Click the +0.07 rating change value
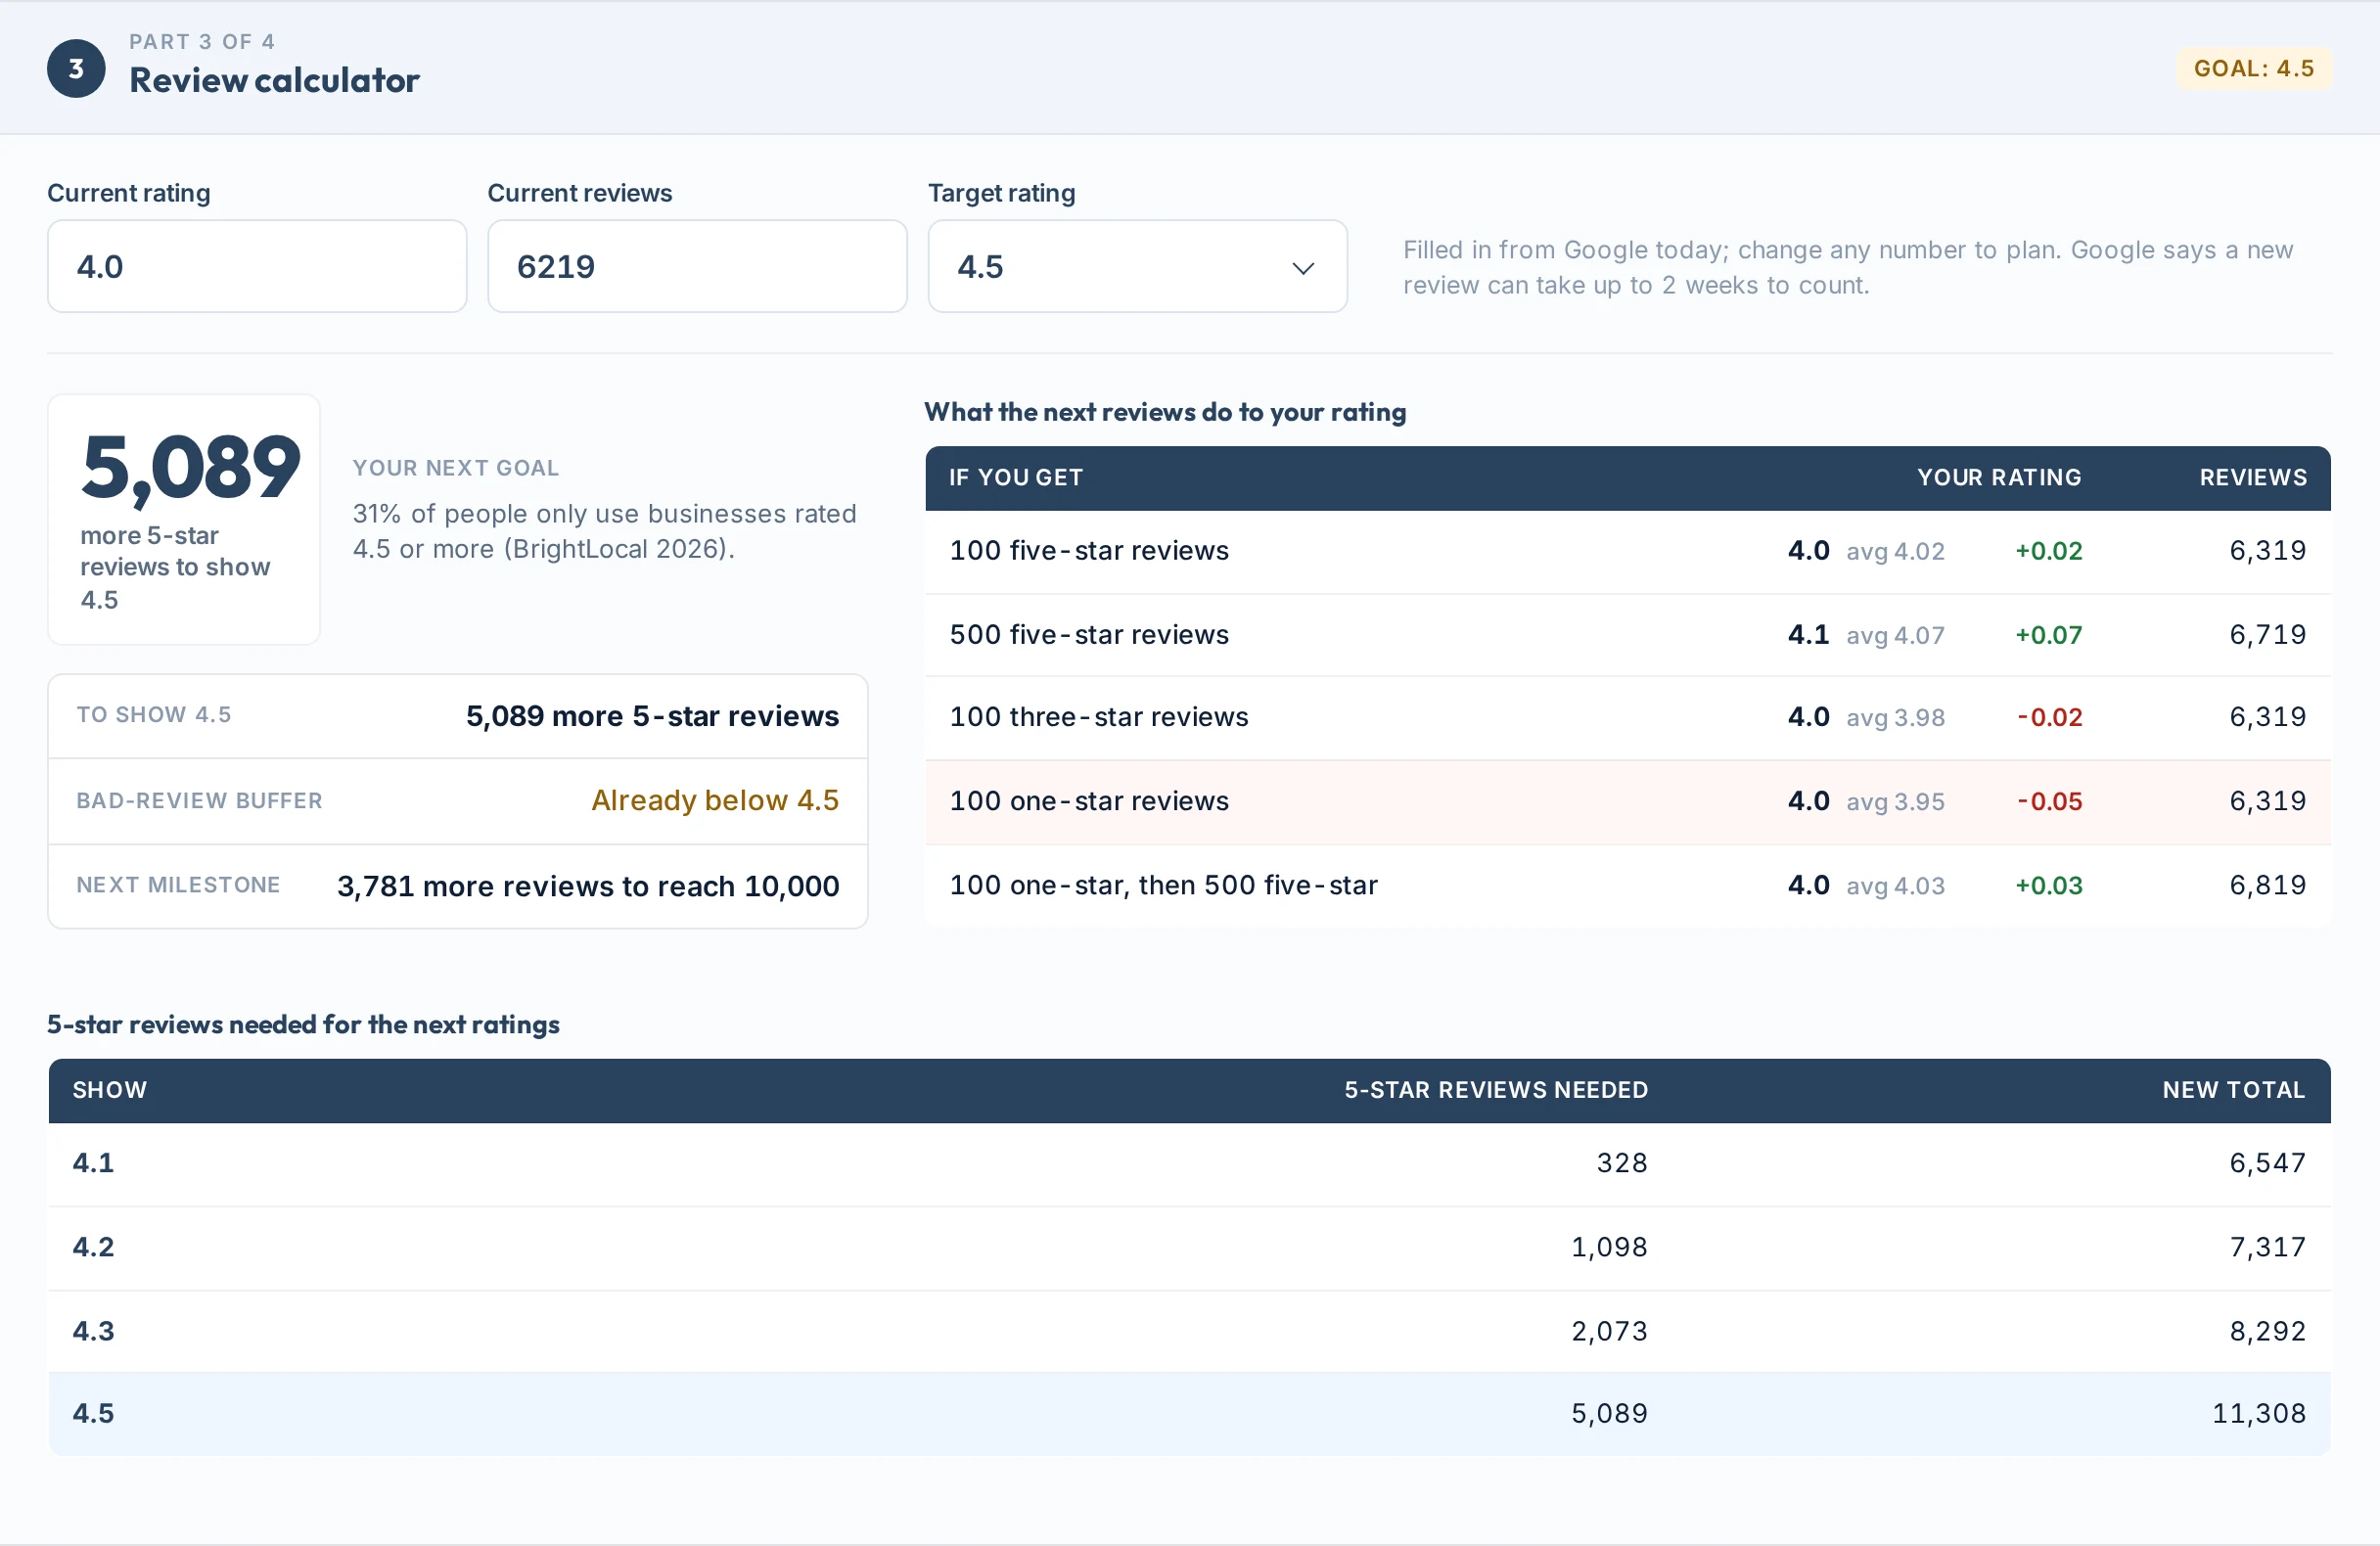 tap(2048, 635)
